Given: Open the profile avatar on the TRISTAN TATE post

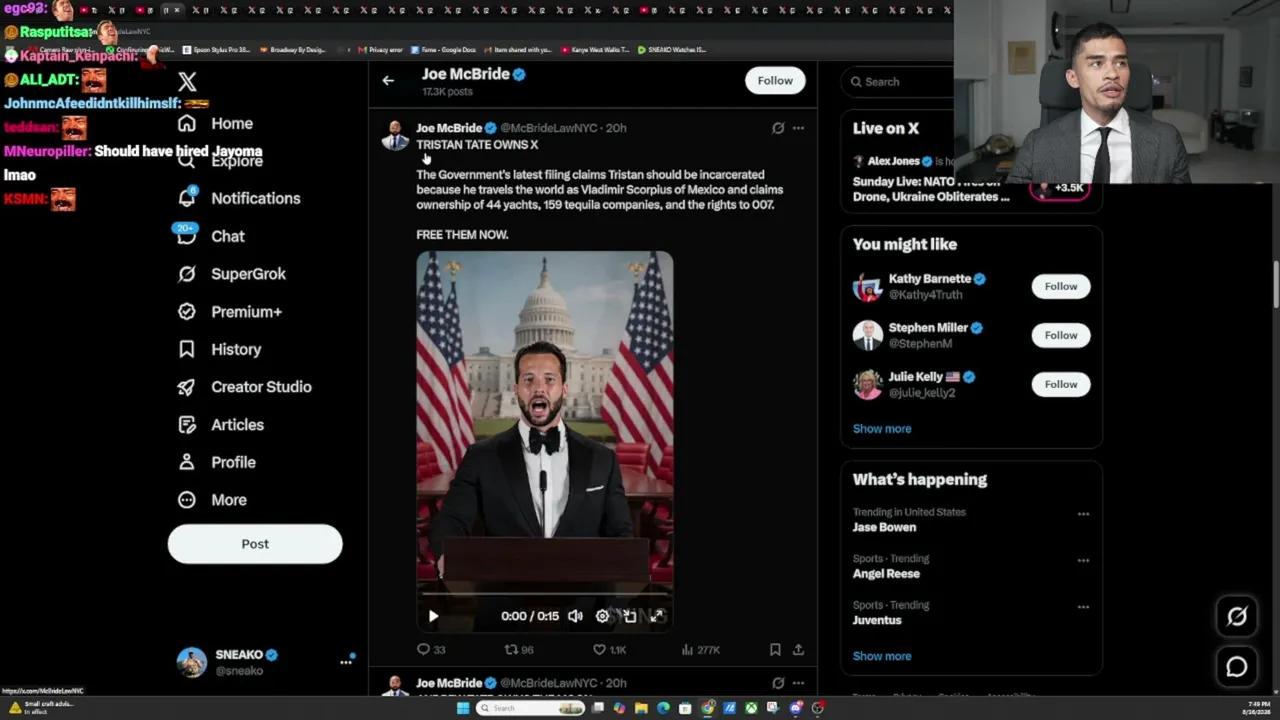Looking at the screenshot, I should click(396, 135).
